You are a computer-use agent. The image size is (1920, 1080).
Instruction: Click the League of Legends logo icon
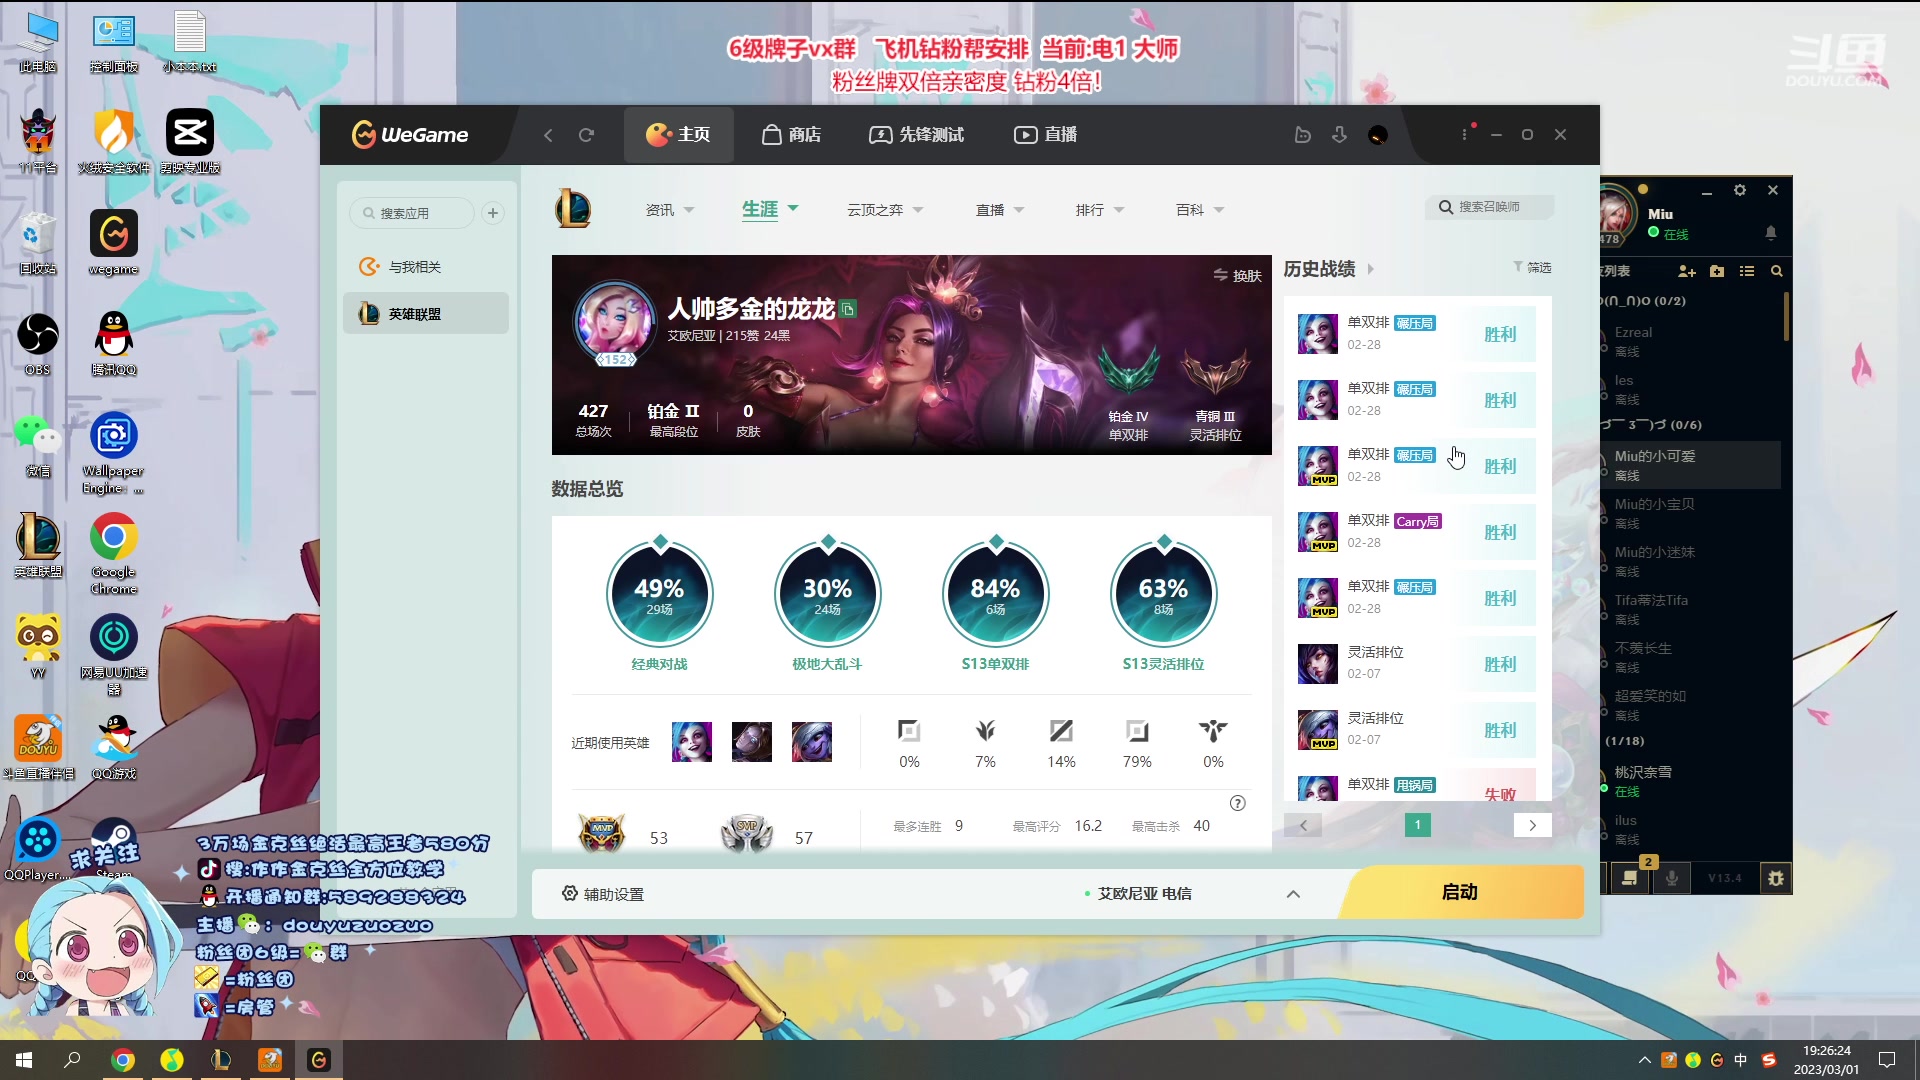click(573, 208)
